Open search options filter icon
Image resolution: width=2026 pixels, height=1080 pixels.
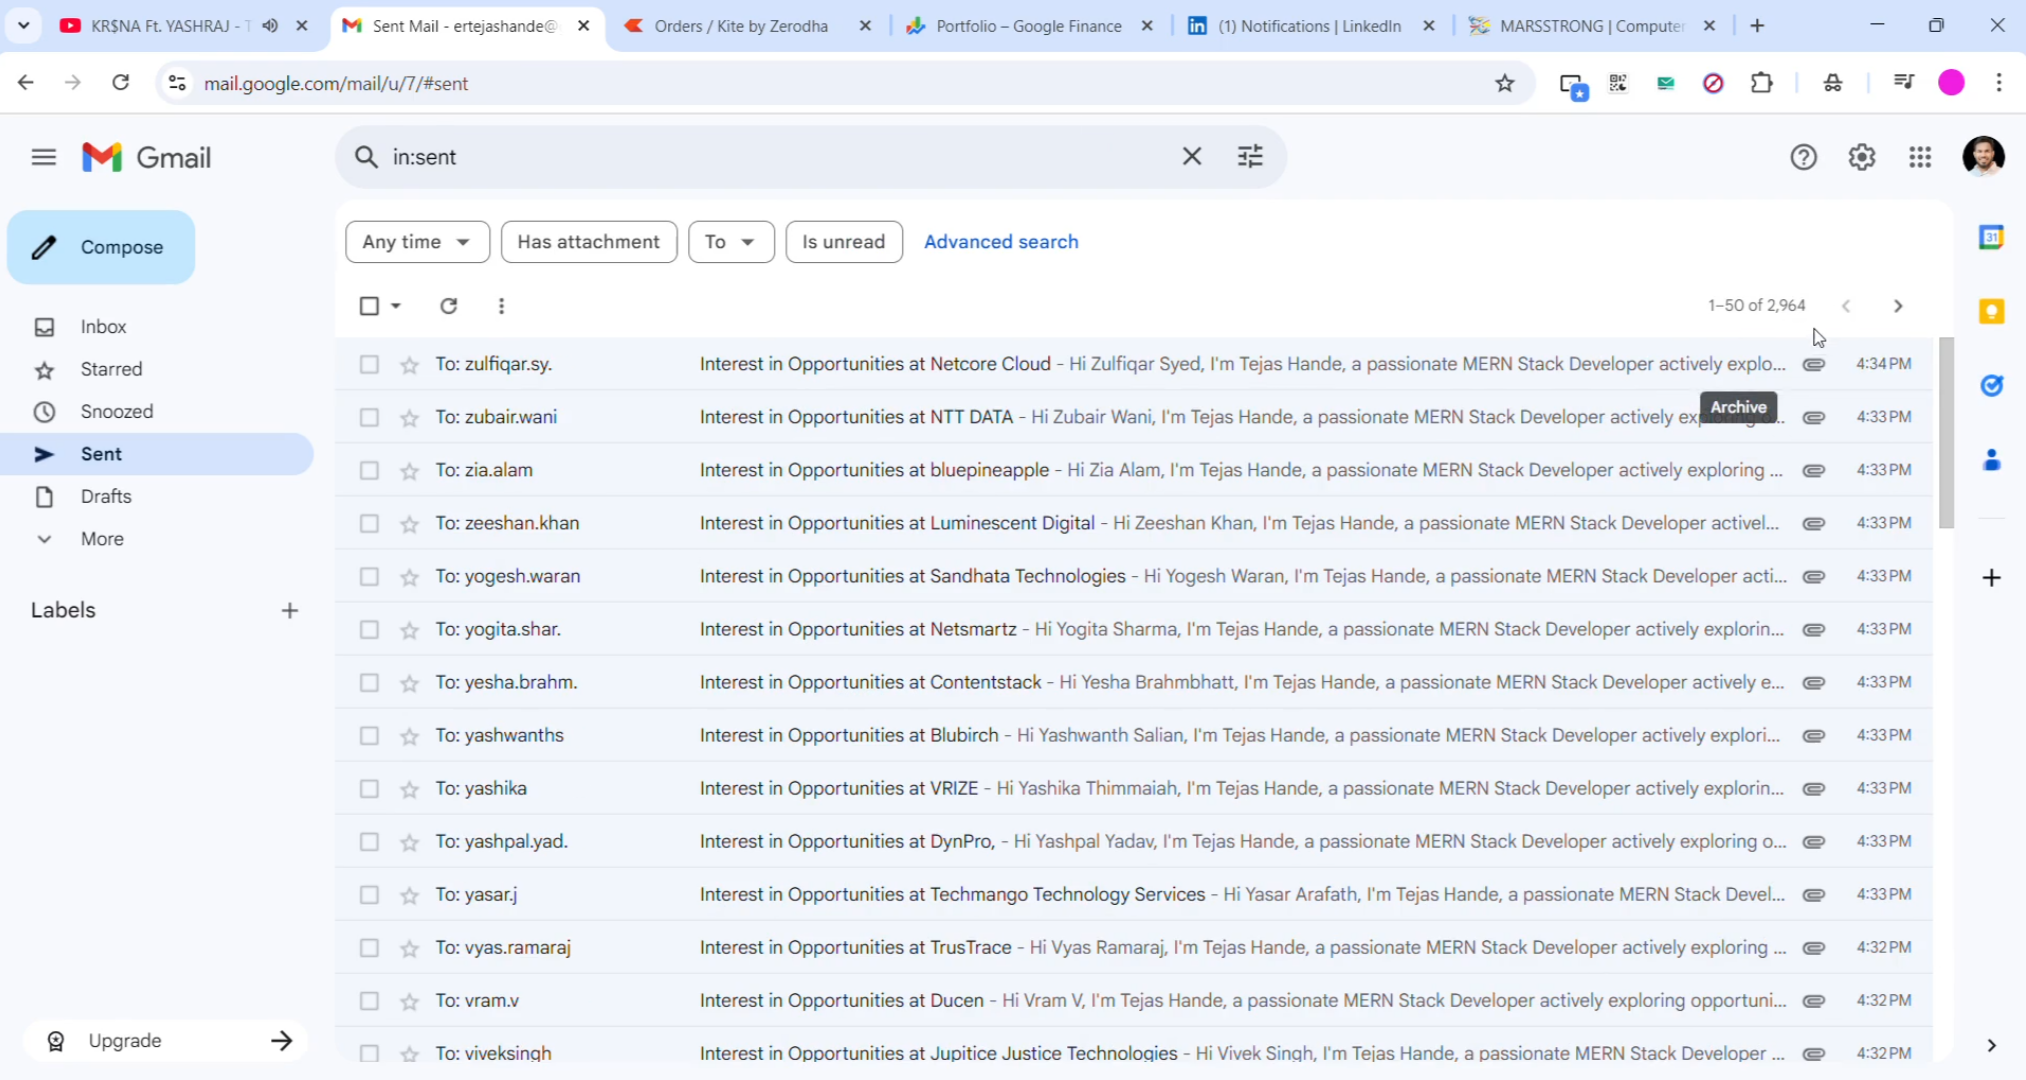[1250, 156]
